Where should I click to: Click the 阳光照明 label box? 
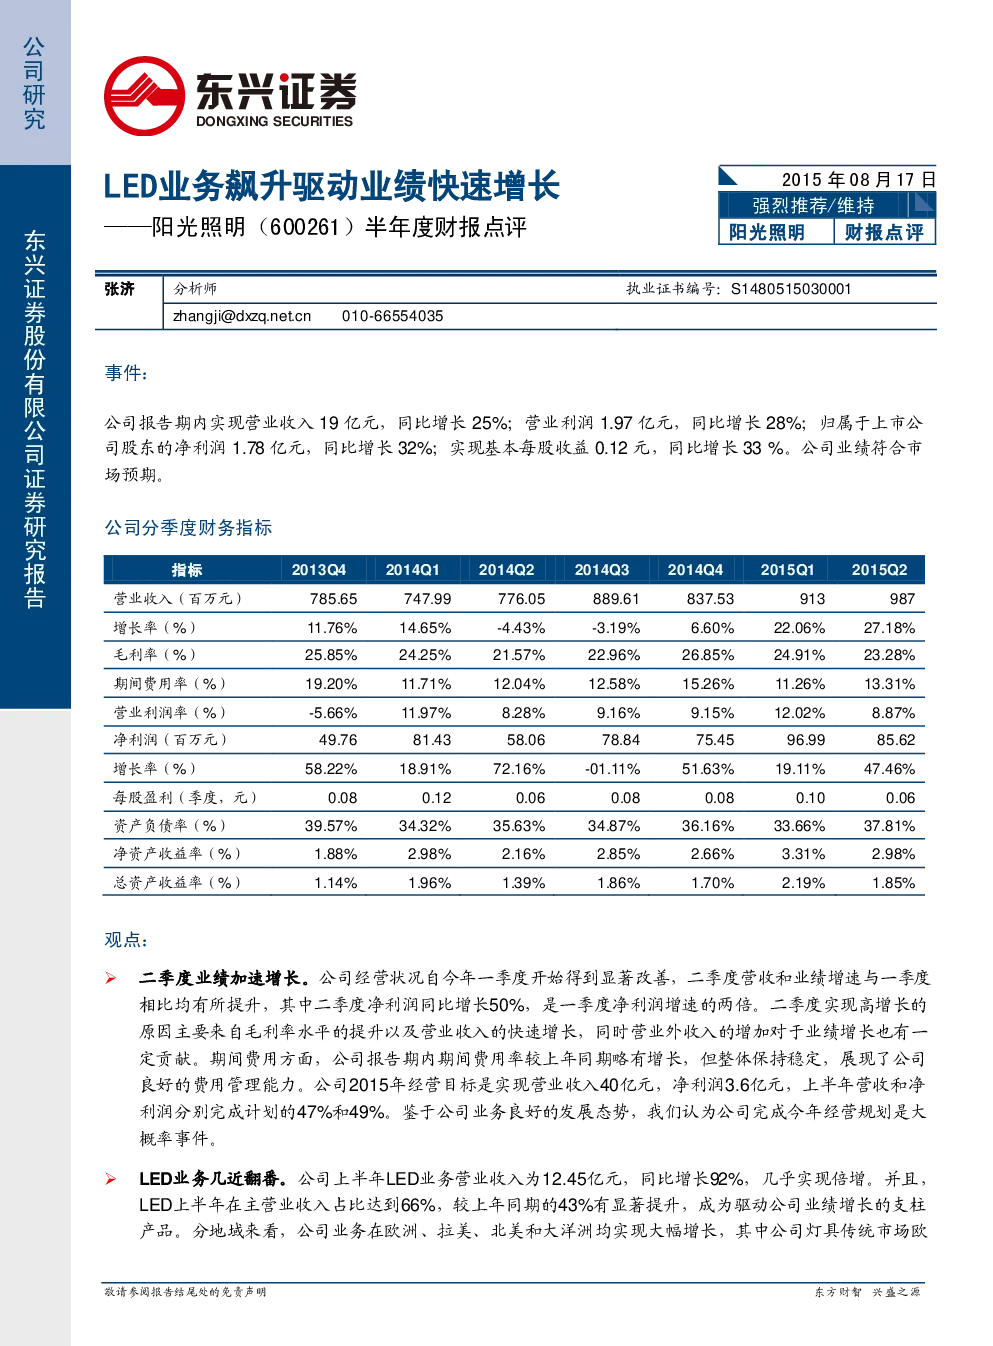[x=767, y=232]
